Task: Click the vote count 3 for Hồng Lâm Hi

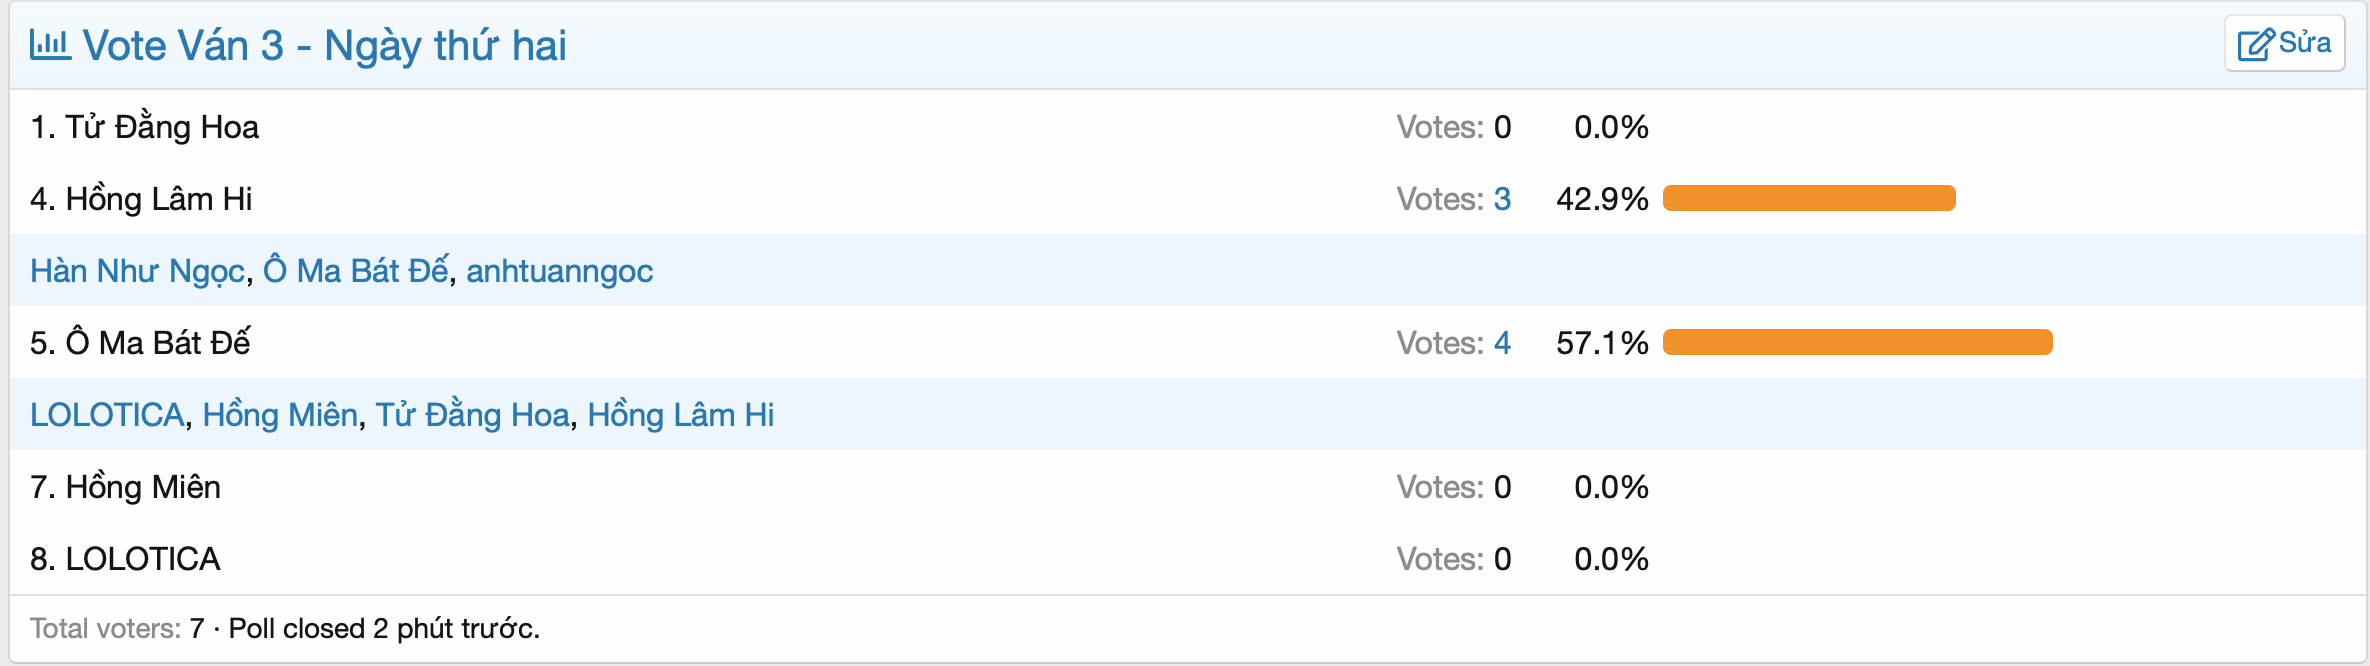Action: click(1501, 198)
